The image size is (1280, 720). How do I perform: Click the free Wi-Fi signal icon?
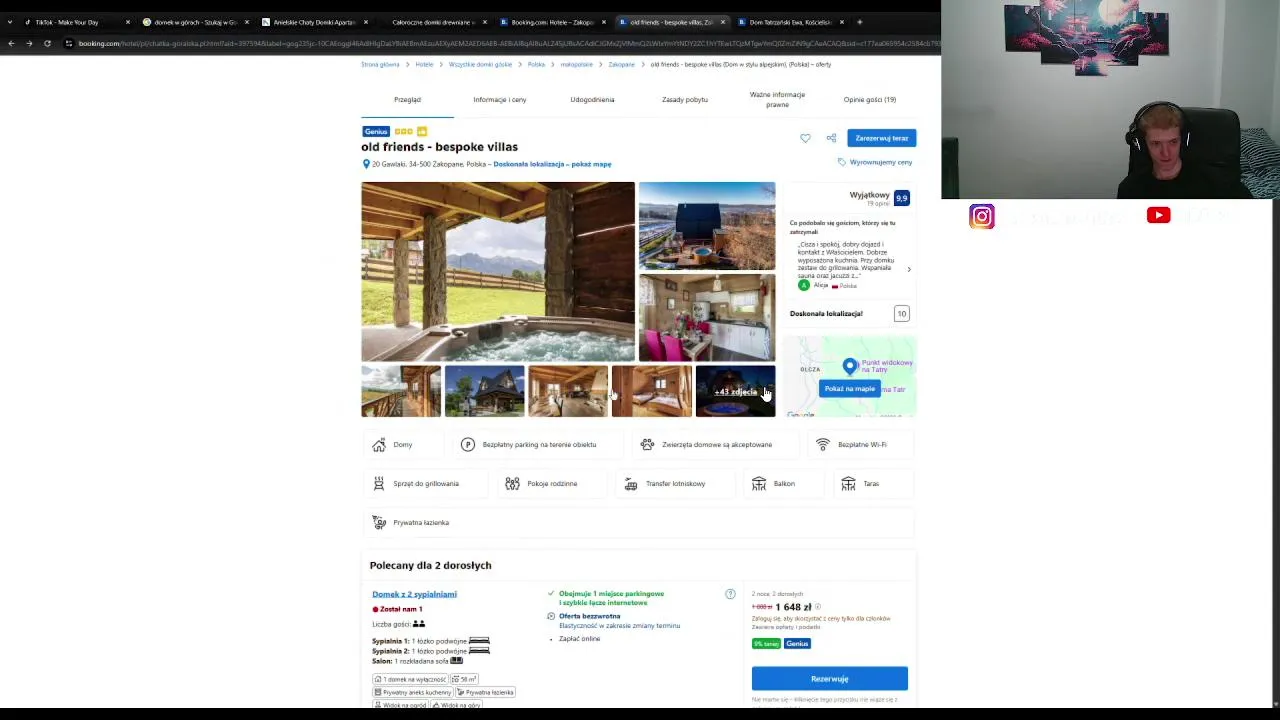pos(823,445)
